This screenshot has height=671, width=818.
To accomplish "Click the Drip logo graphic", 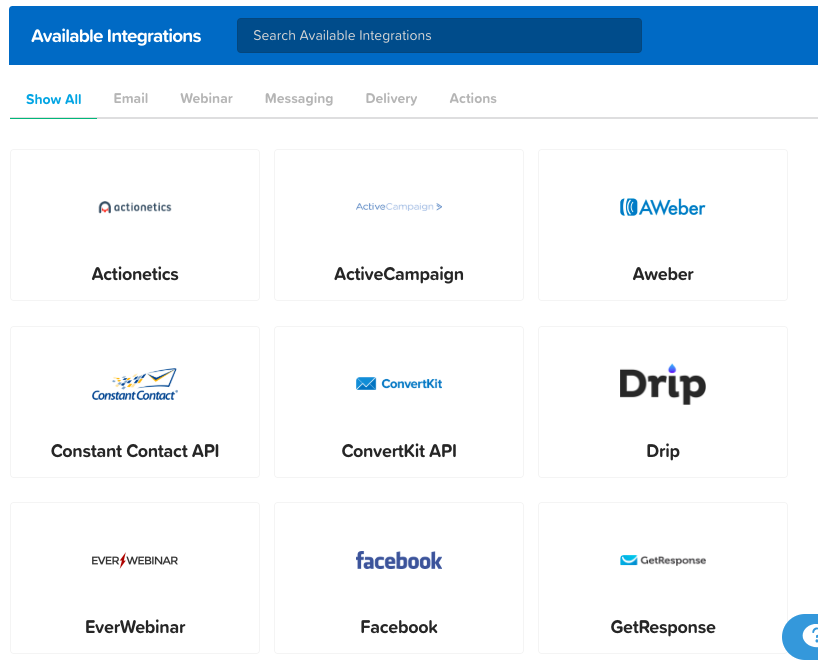I will [x=663, y=384].
